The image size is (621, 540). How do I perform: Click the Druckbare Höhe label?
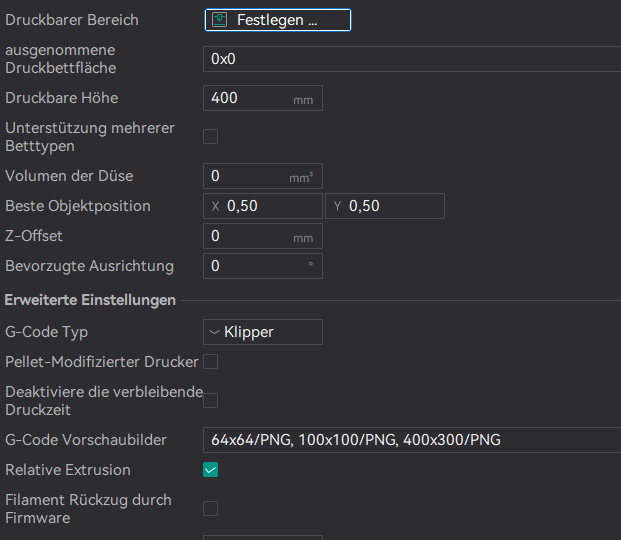coord(61,98)
